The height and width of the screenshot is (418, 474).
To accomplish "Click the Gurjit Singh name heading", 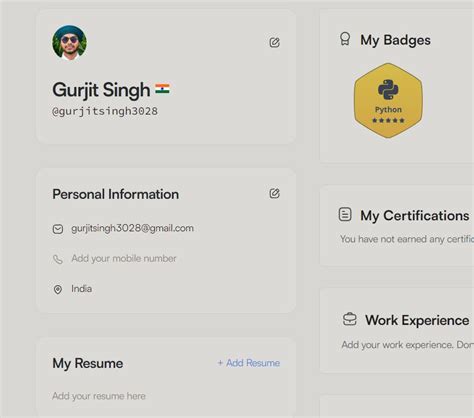I will pos(101,90).
